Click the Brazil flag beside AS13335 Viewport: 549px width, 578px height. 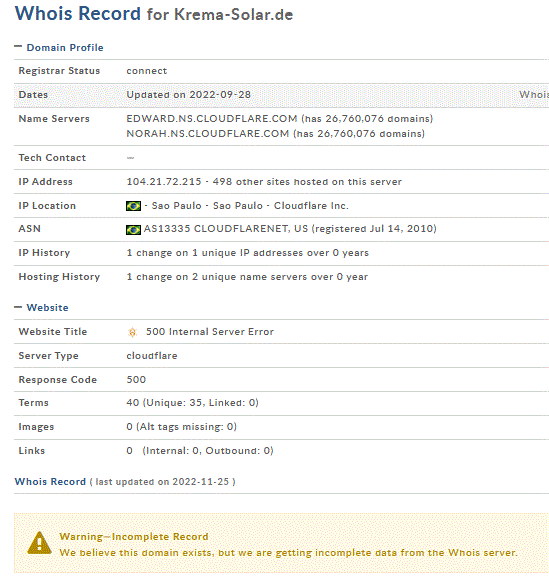(x=133, y=230)
